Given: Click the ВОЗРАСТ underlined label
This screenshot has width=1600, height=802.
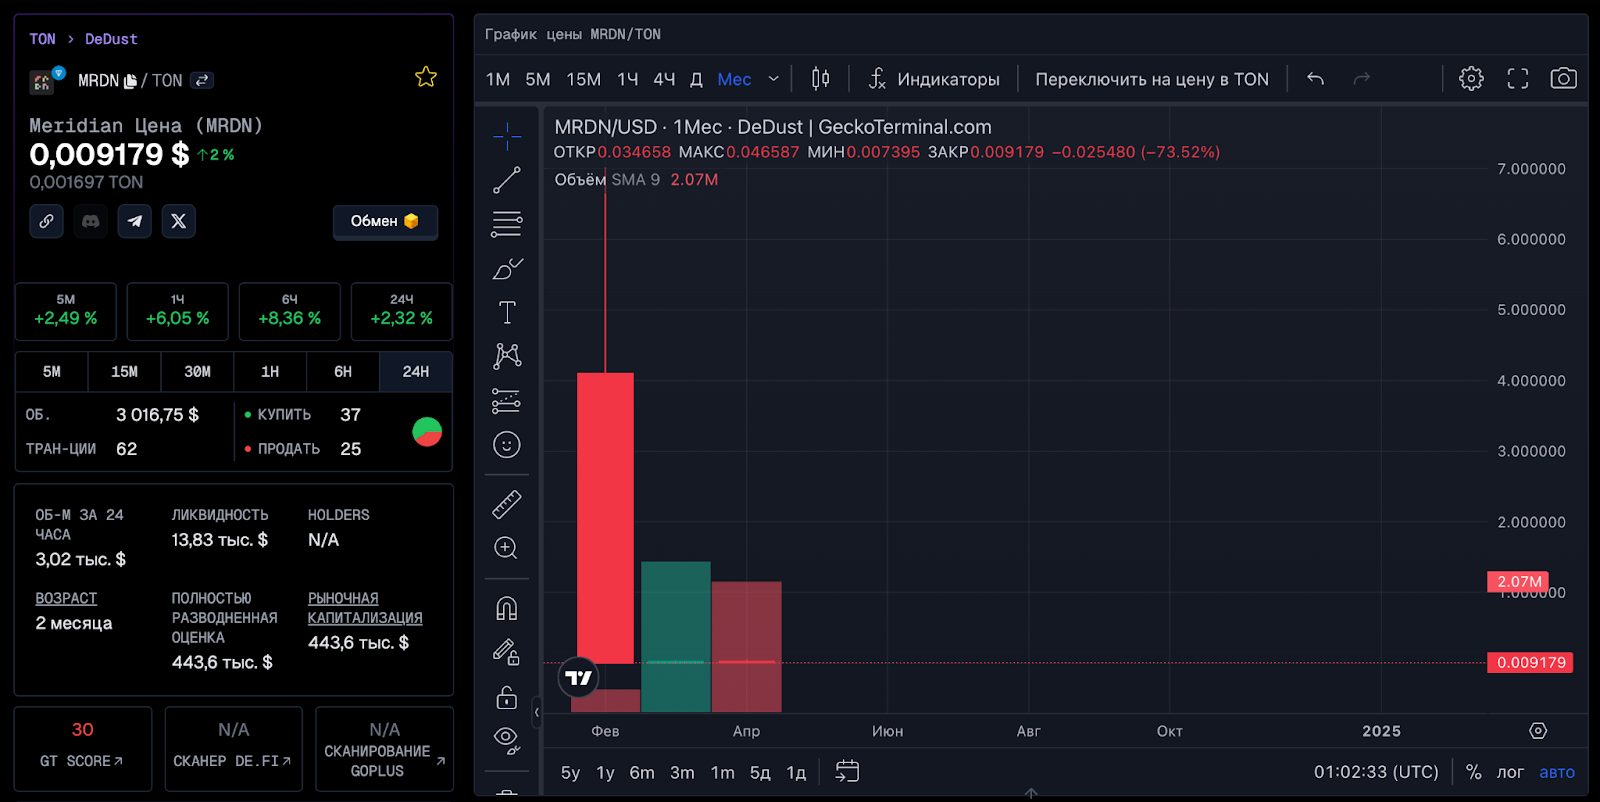Looking at the screenshot, I should click(x=66, y=598).
